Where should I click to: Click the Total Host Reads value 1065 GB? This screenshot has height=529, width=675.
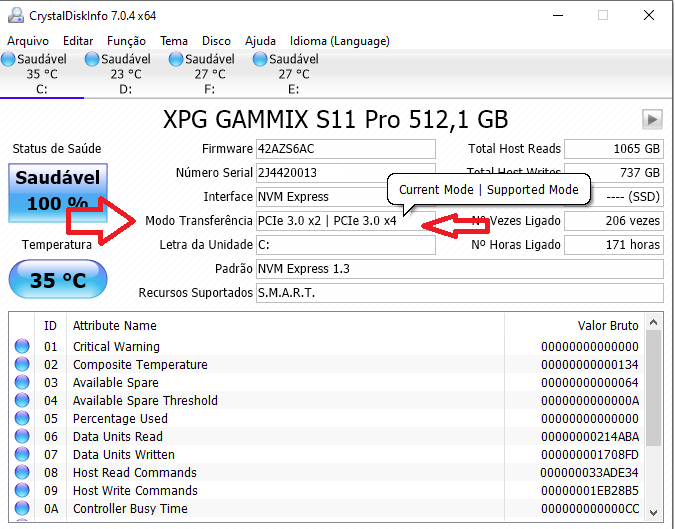[614, 149]
